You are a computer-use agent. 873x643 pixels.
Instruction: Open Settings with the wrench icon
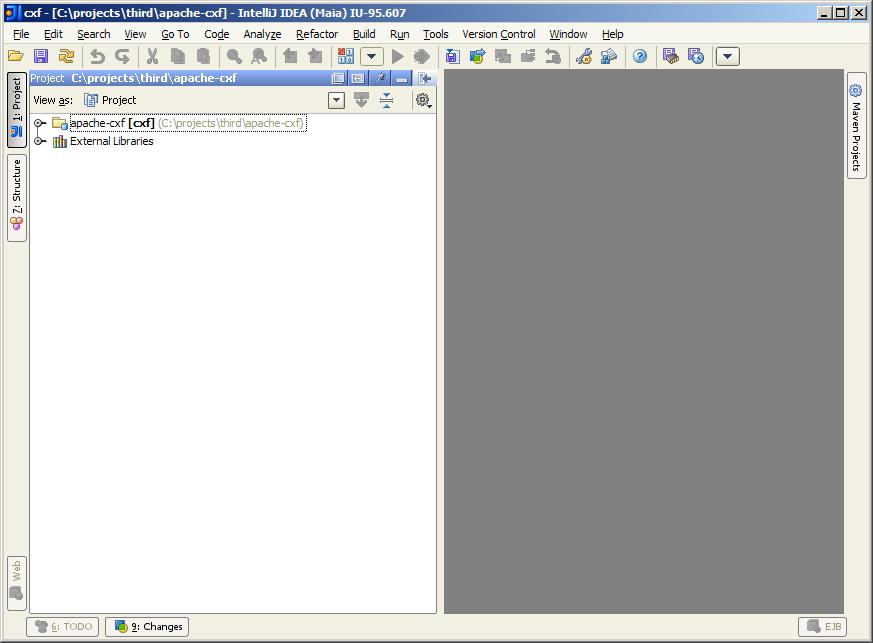584,56
